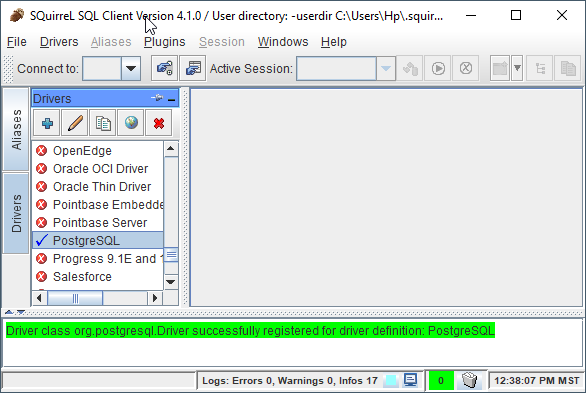Click the red X icon beside OpenEdge
This screenshot has width=586, height=393.
[41, 151]
